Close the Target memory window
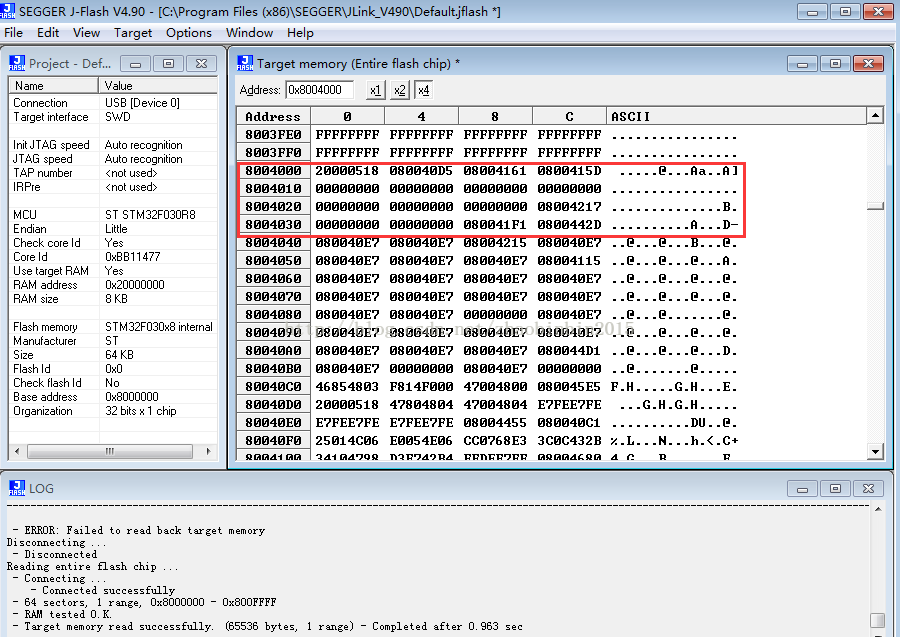Image resolution: width=900 pixels, height=637 pixels. (868, 64)
